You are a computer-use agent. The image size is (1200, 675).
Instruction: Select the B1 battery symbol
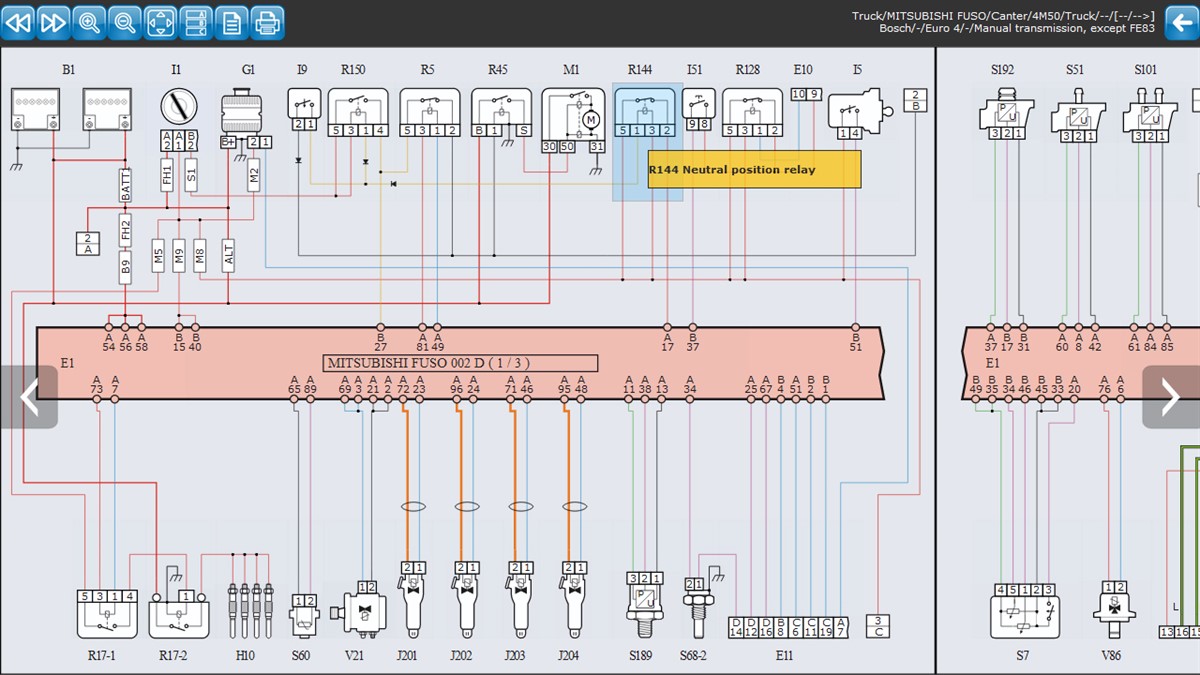pyautogui.click(x=70, y=110)
